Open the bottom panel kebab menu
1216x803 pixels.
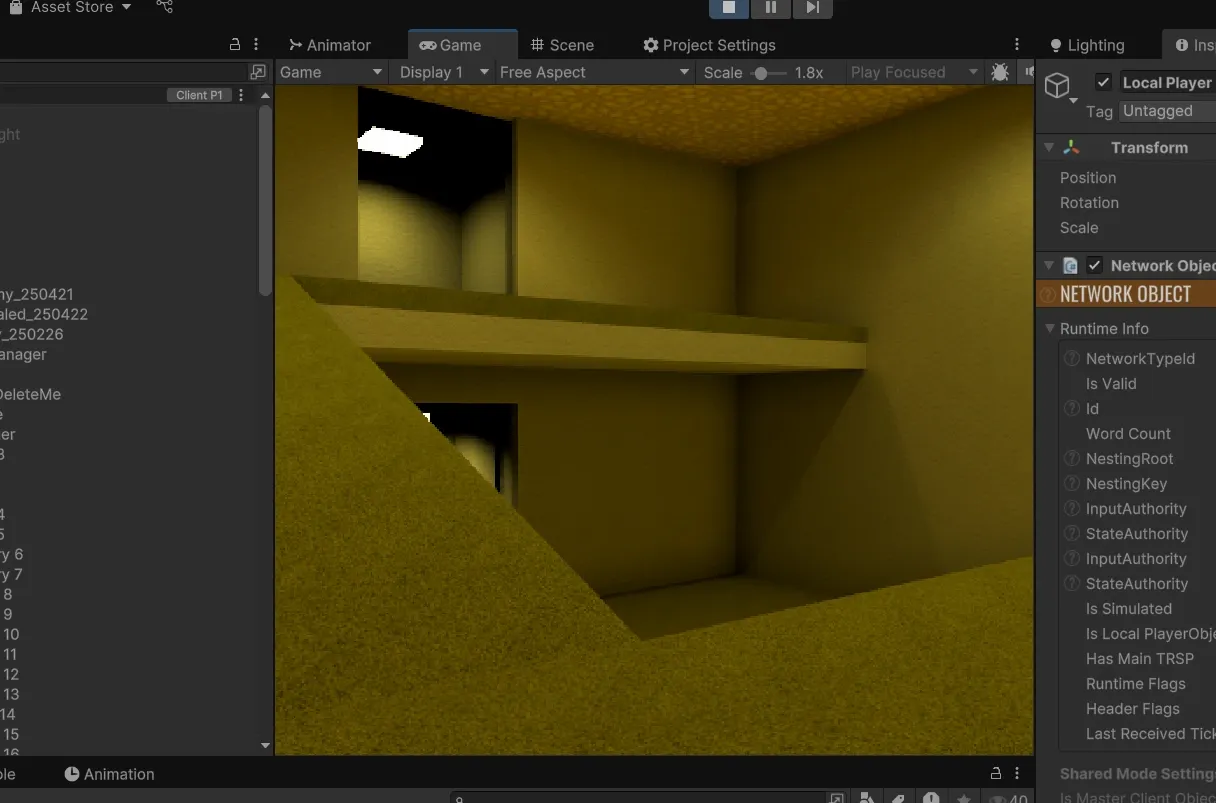[1017, 774]
